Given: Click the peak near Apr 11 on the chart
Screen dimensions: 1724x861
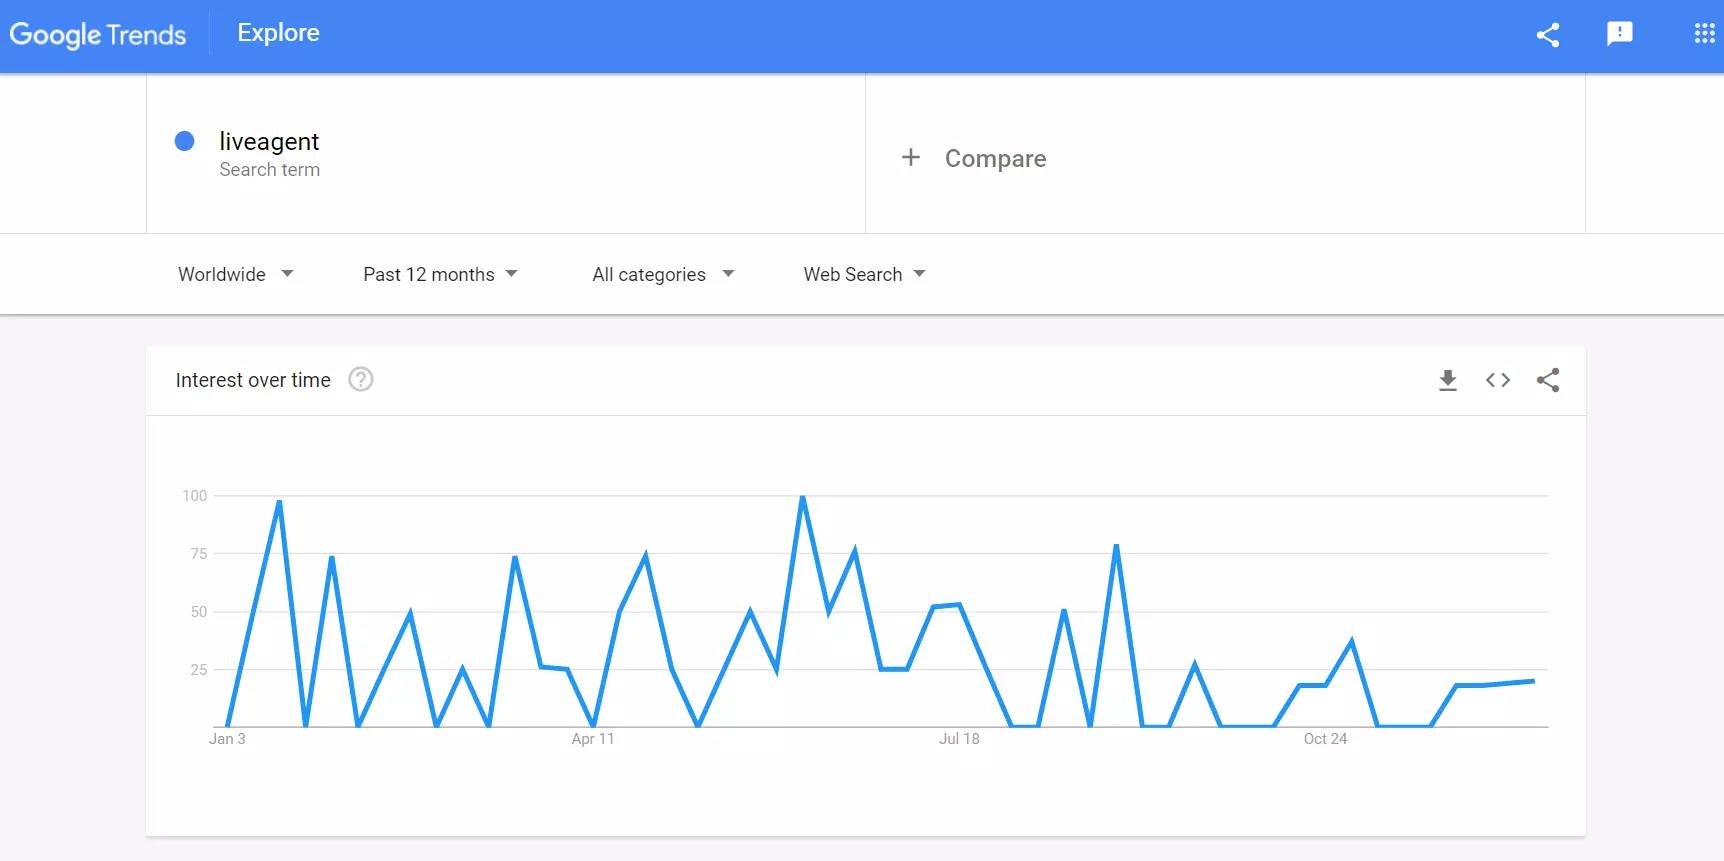Looking at the screenshot, I should tap(645, 553).
